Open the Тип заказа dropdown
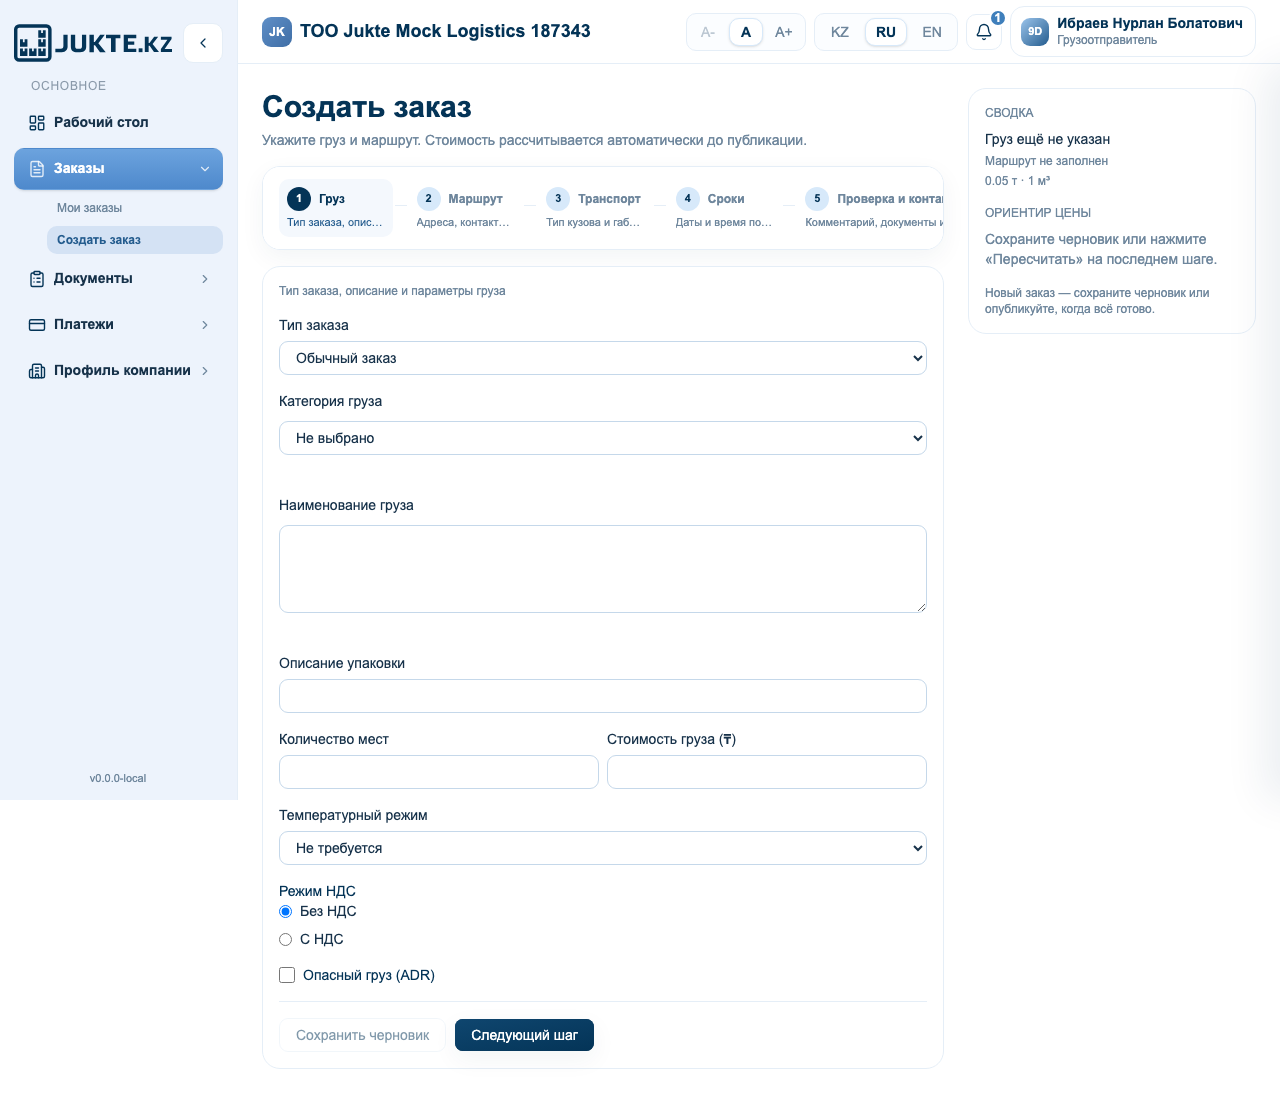This screenshot has width=1280, height=1093. click(603, 358)
